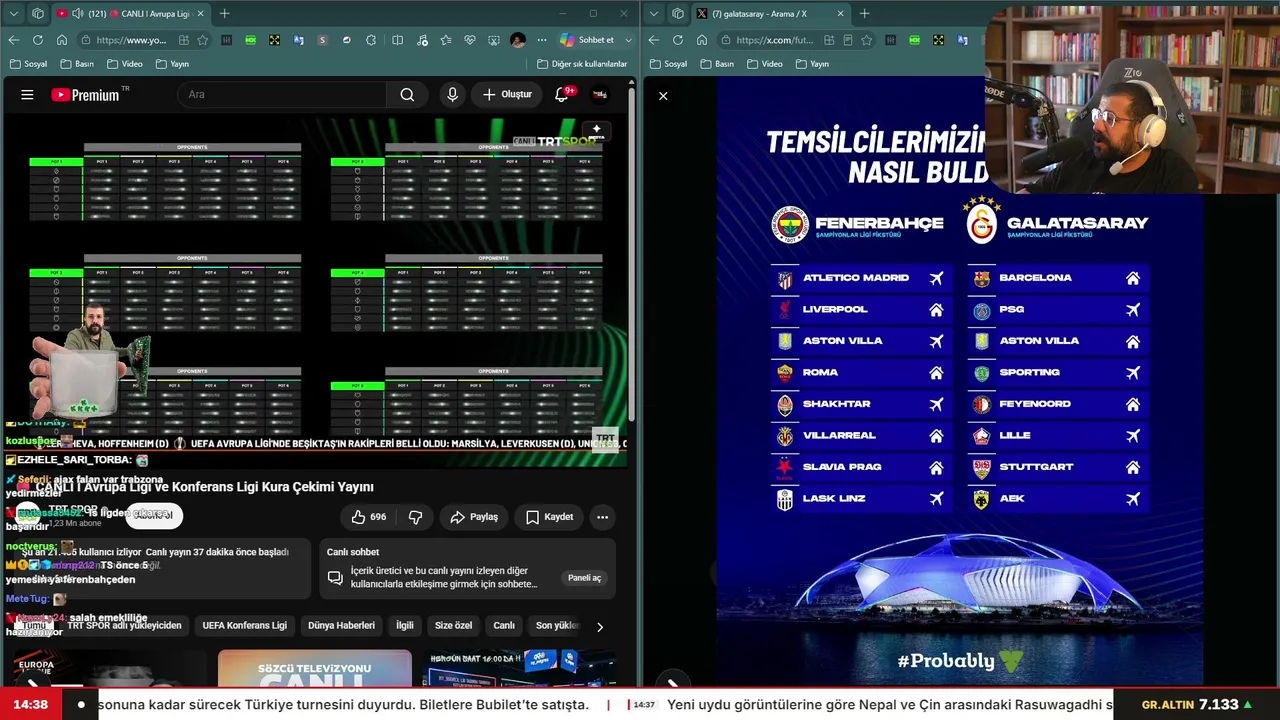Viewport: 1280px width, 720px height.
Task: Open extensions puzzle menu in YouTube window
Action: pos(371,40)
